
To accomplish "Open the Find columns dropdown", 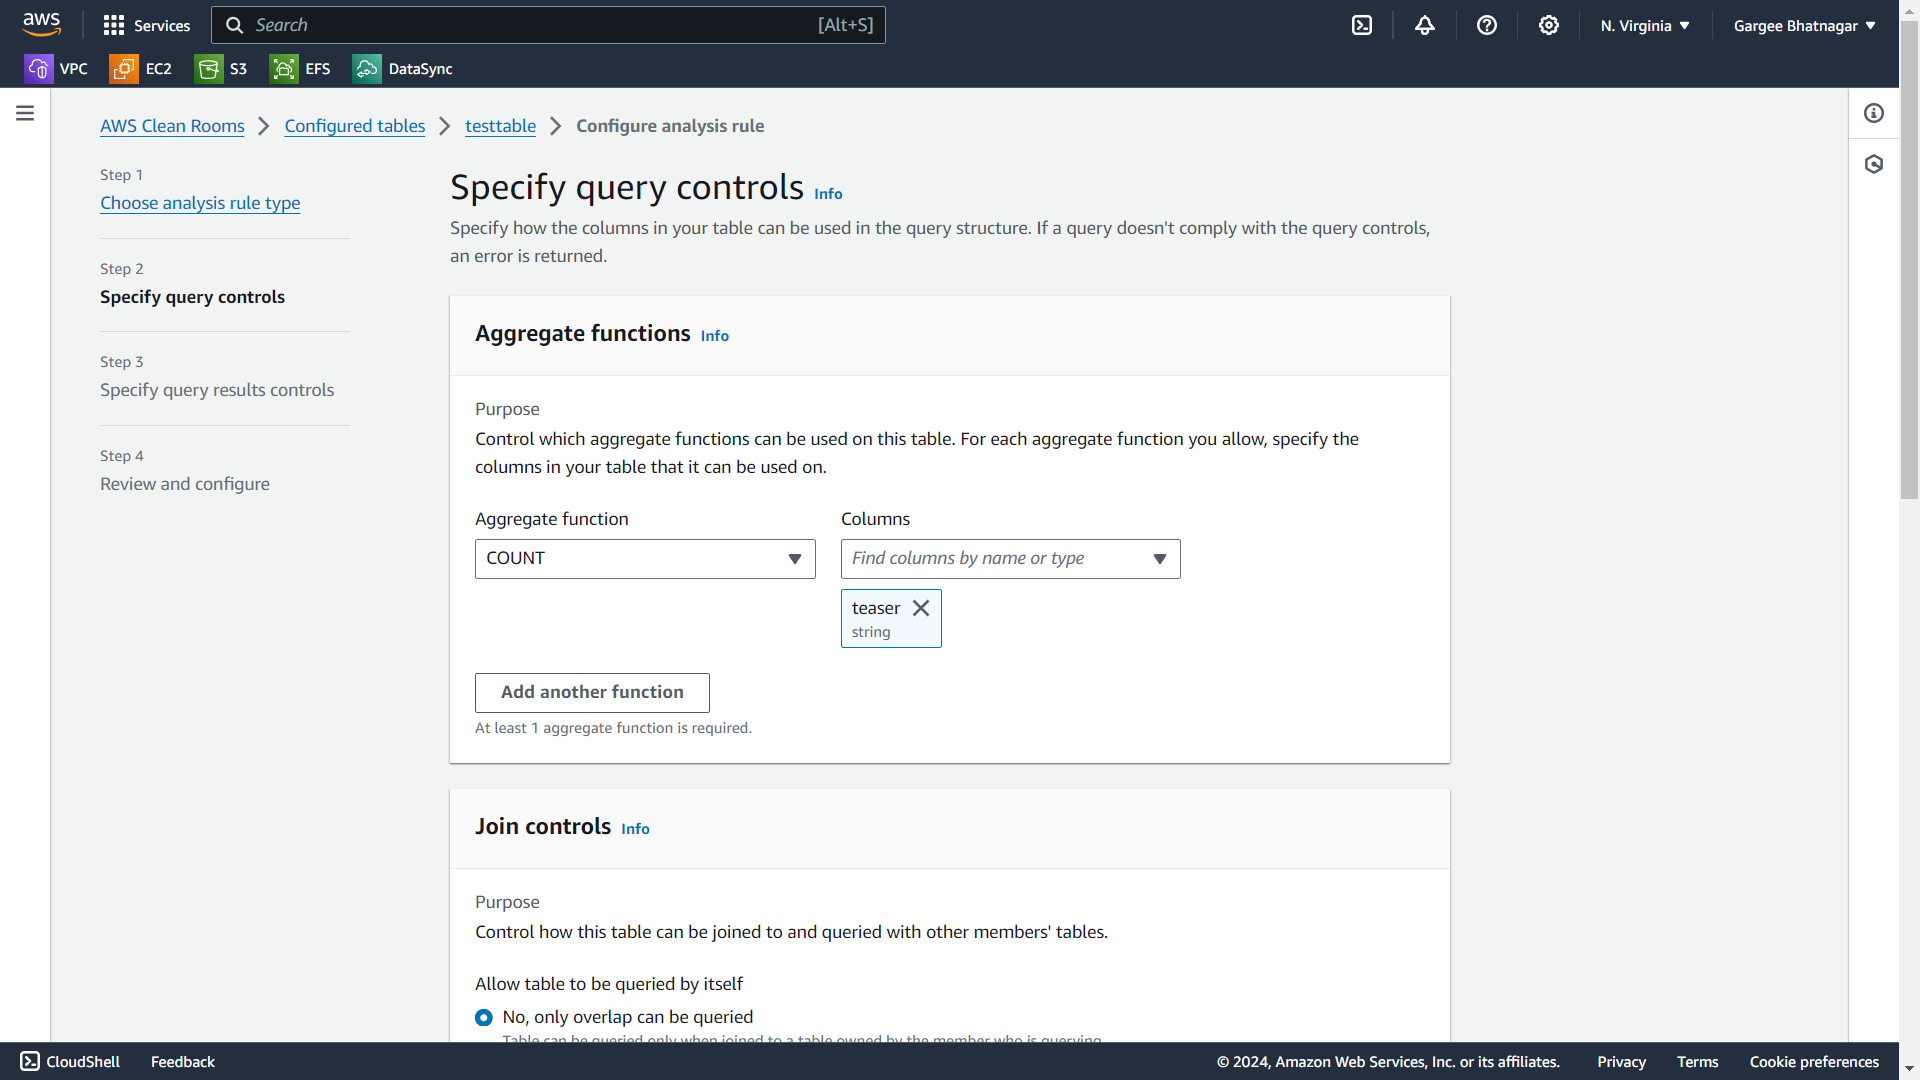I will click(1010, 559).
